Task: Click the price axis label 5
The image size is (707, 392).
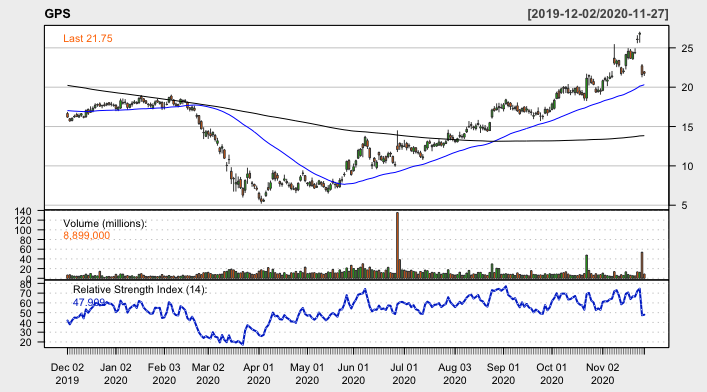Action: (x=684, y=205)
